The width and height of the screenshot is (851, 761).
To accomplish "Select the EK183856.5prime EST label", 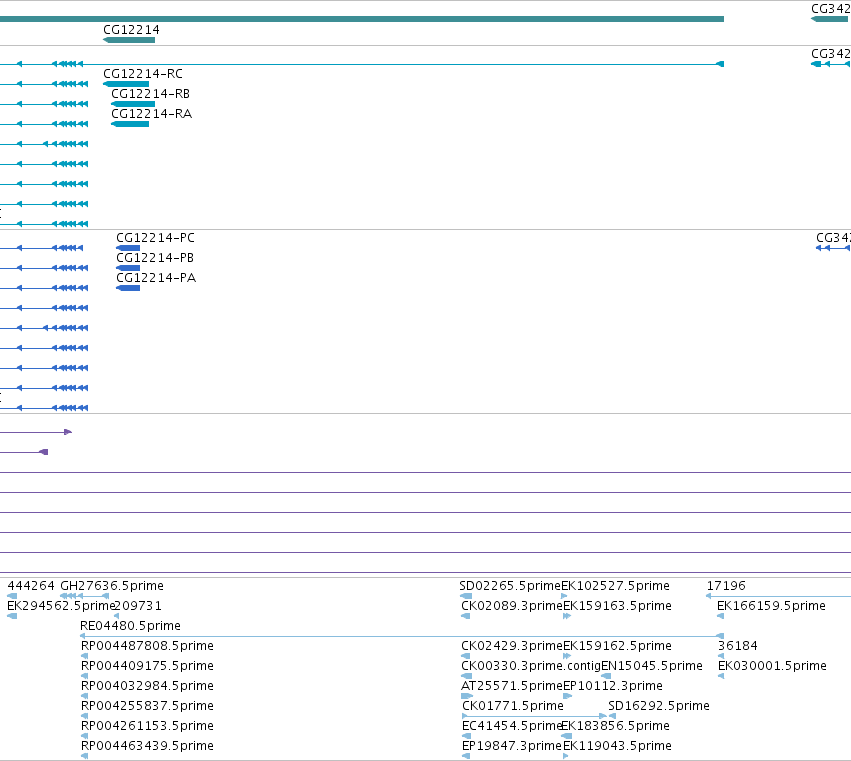I will [x=615, y=726].
